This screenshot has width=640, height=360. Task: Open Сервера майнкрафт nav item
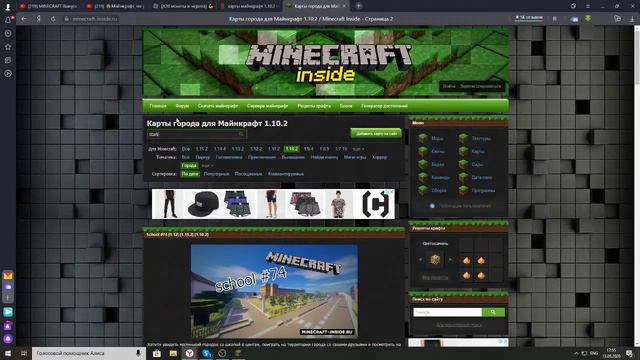[267, 106]
